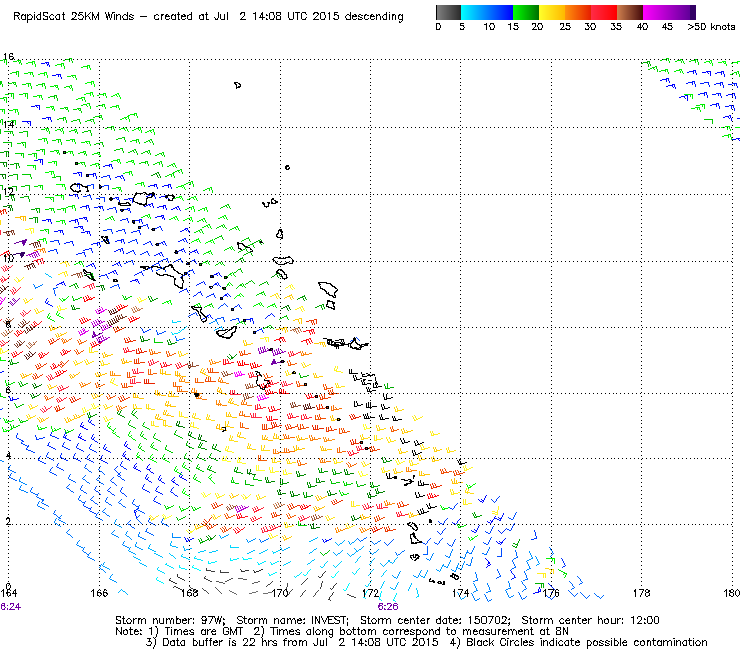Click longitude label 174 on bottom axis
The height and width of the screenshot is (650, 740).
pyautogui.click(x=461, y=593)
